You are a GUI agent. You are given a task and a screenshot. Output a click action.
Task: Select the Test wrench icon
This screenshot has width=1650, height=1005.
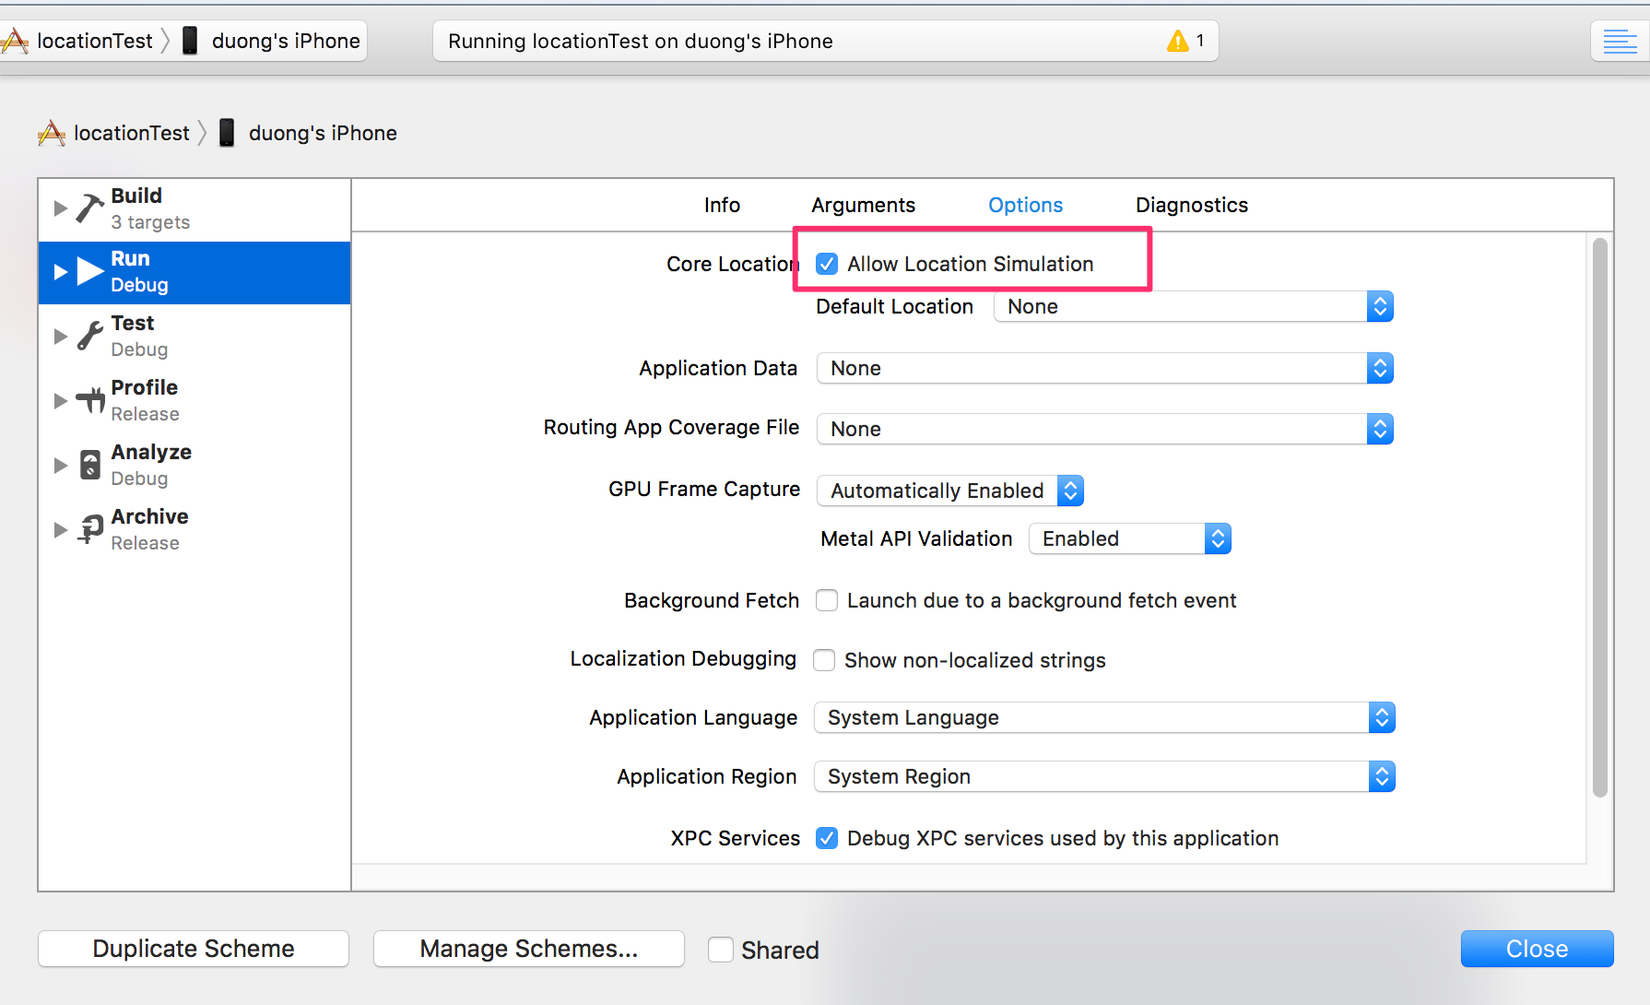(x=88, y=335)
